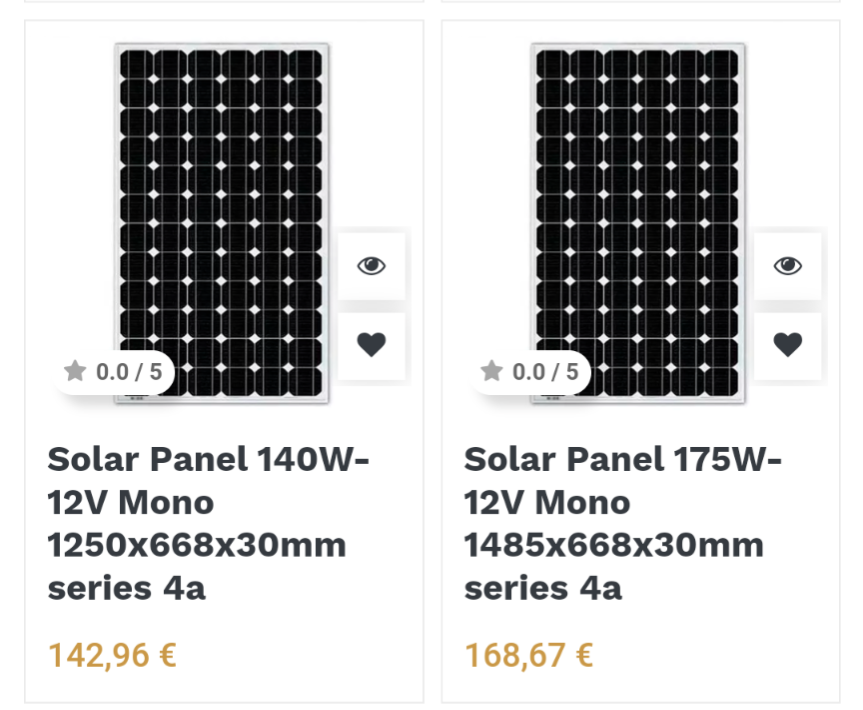Open Solar Panel 175W-12V Mono title link

point(622,523)
